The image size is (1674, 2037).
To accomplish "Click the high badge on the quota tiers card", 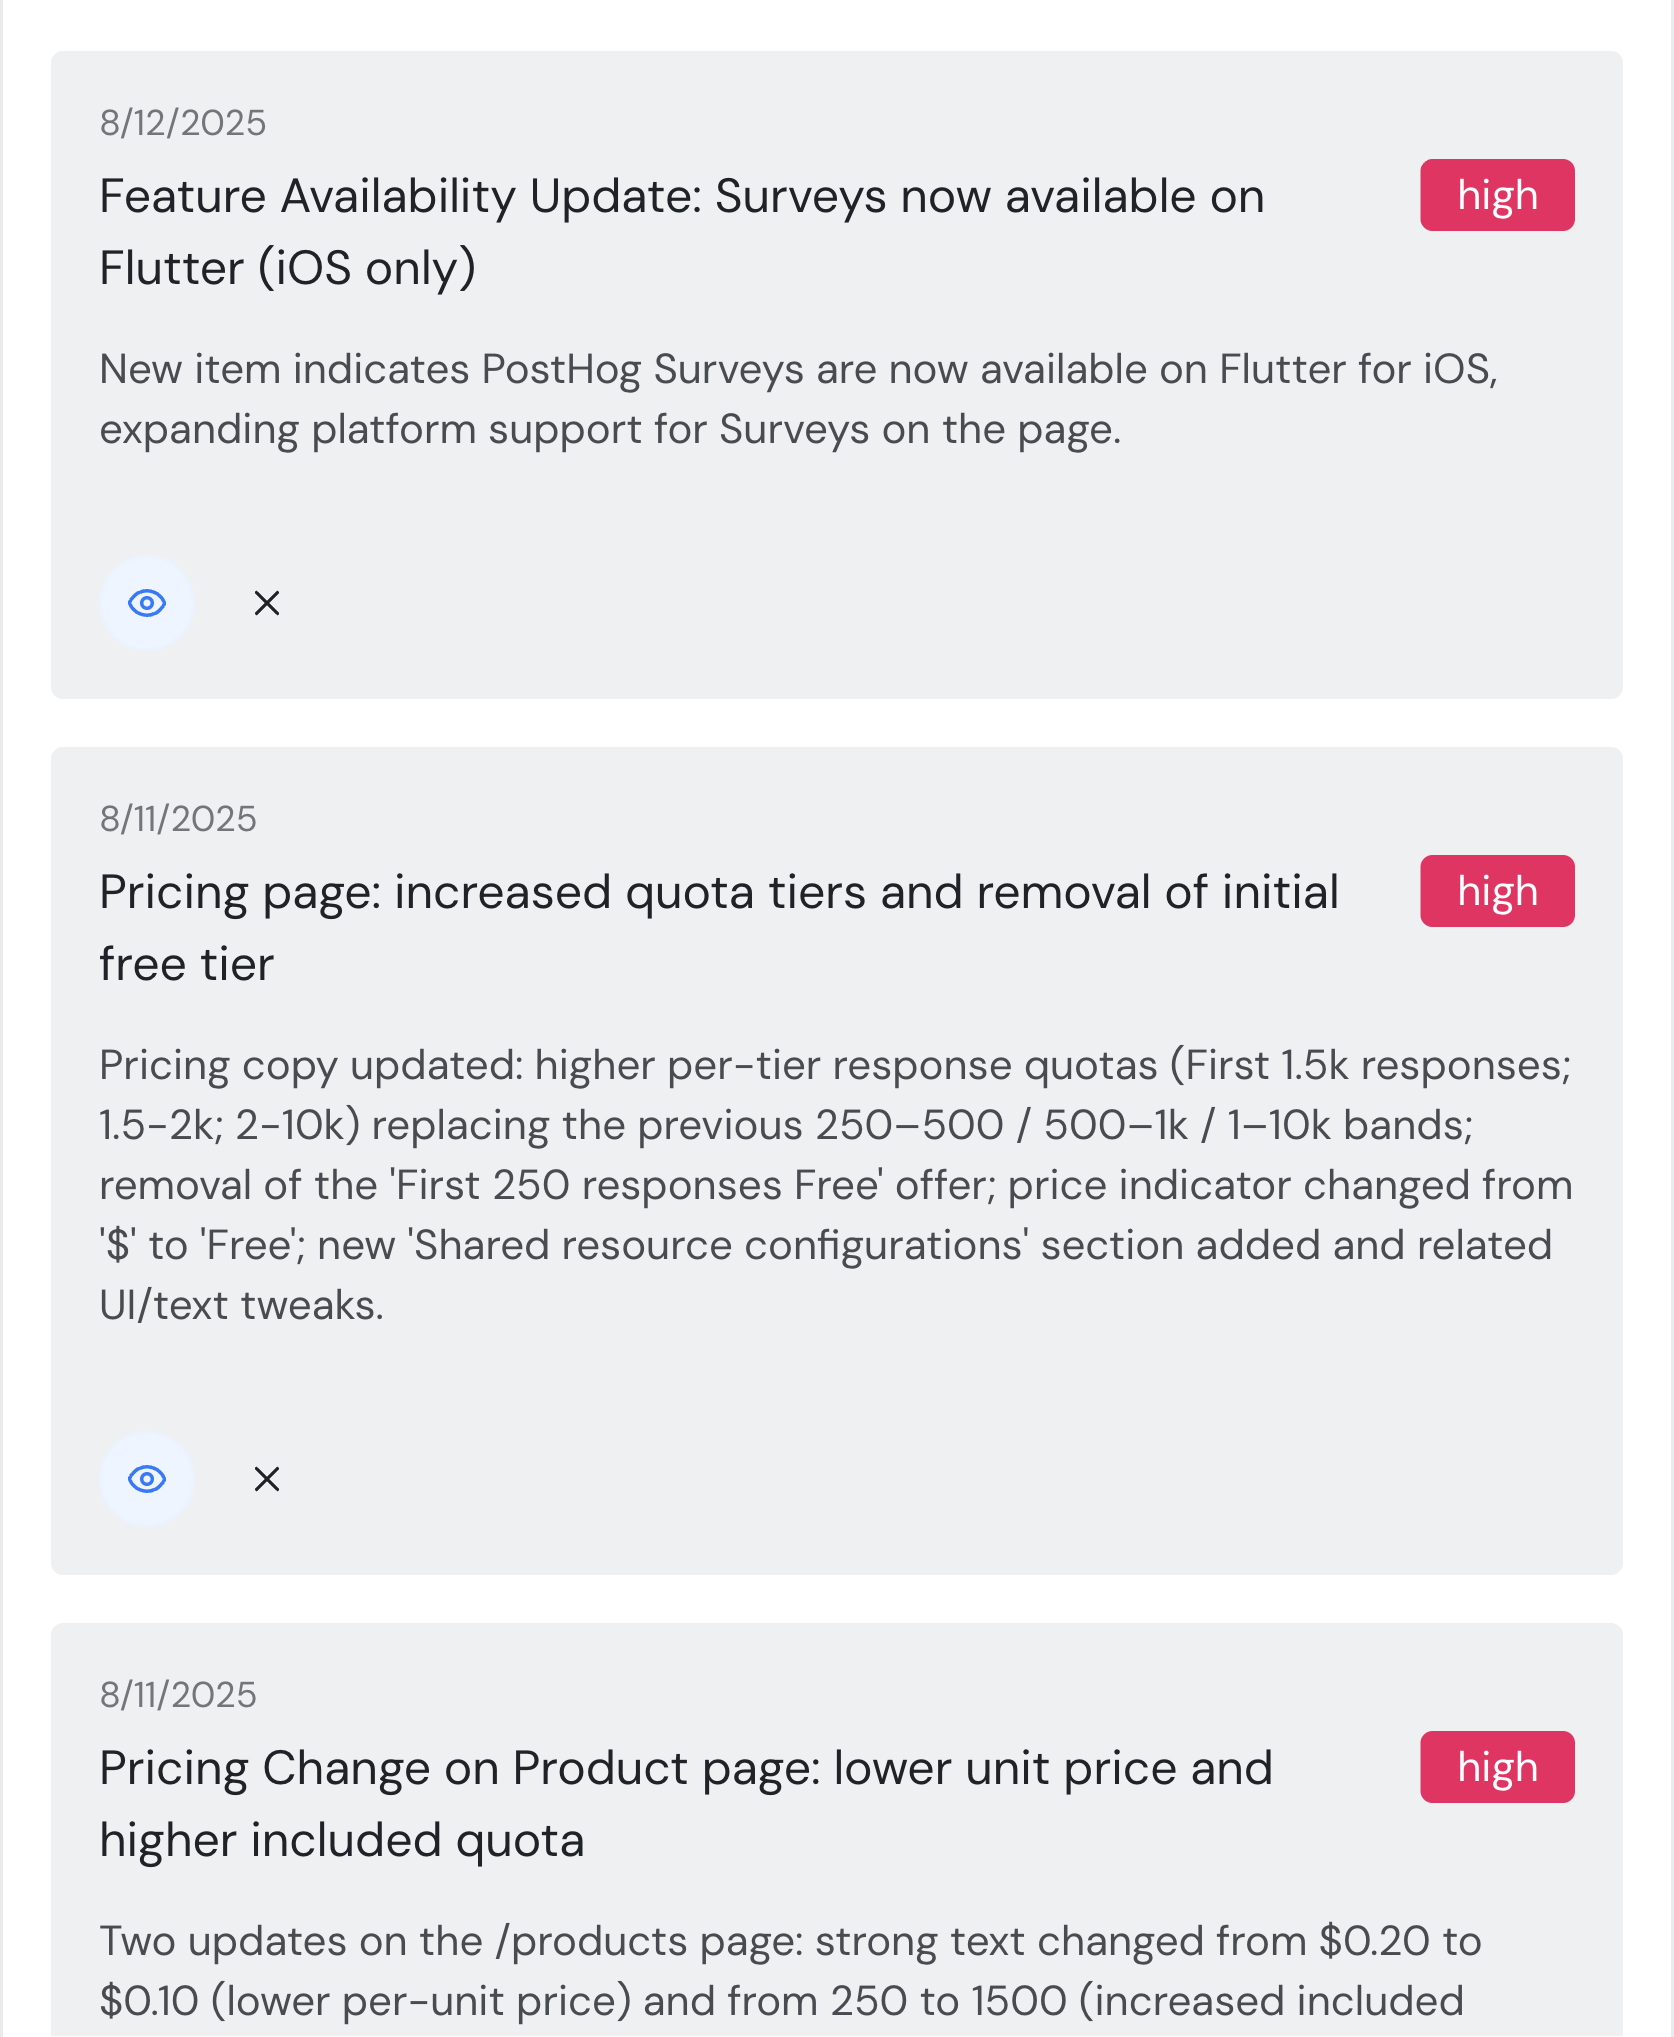I will click(x=1496, y=891).
